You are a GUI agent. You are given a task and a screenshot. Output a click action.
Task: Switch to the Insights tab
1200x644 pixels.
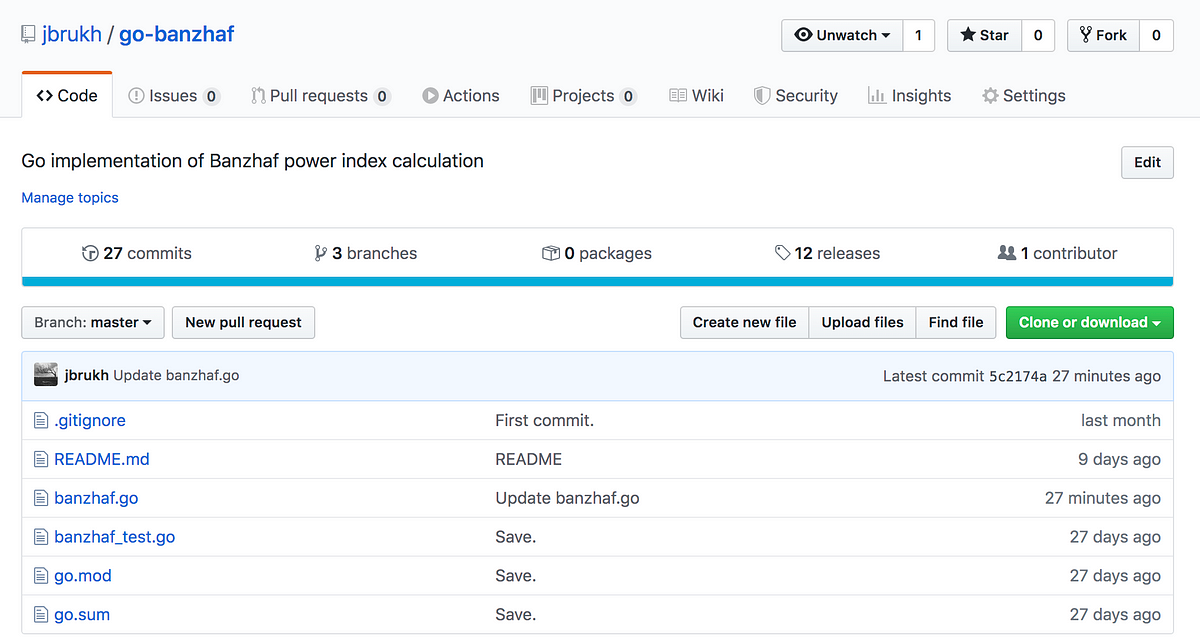coord(910,96)
